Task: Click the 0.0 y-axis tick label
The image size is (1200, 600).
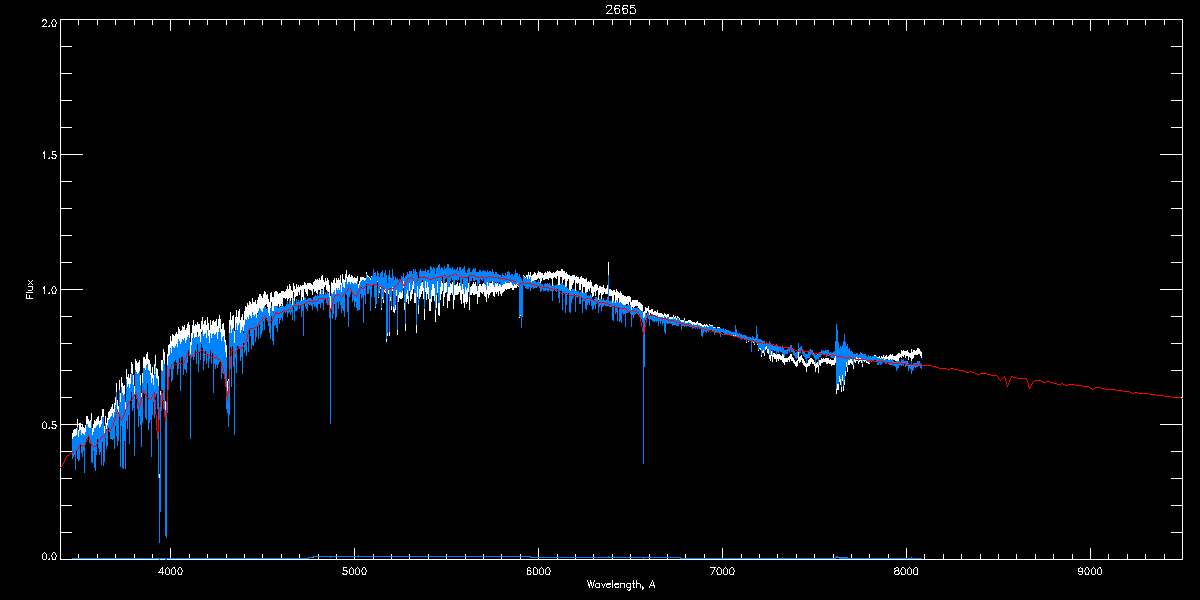Action: tap(47, 555)
